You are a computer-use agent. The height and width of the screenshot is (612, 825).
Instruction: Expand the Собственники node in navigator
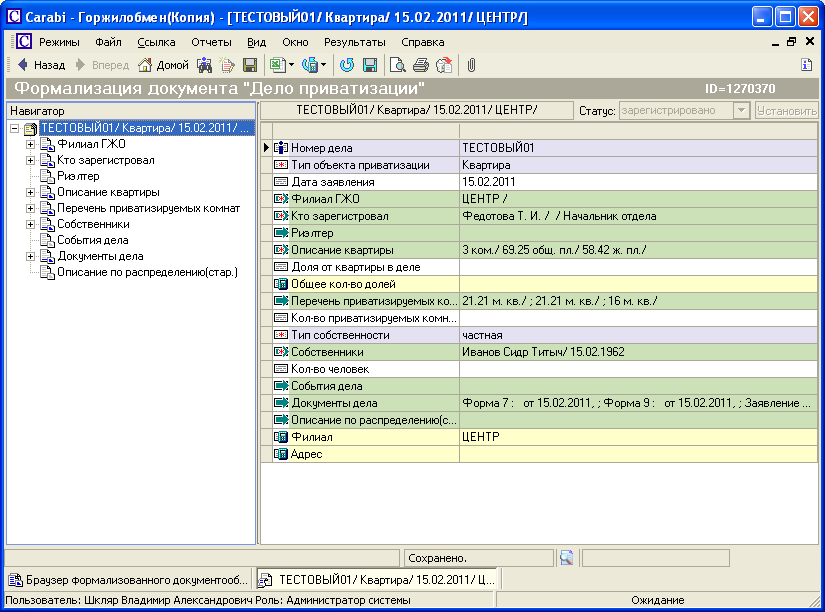pos(30,224)
